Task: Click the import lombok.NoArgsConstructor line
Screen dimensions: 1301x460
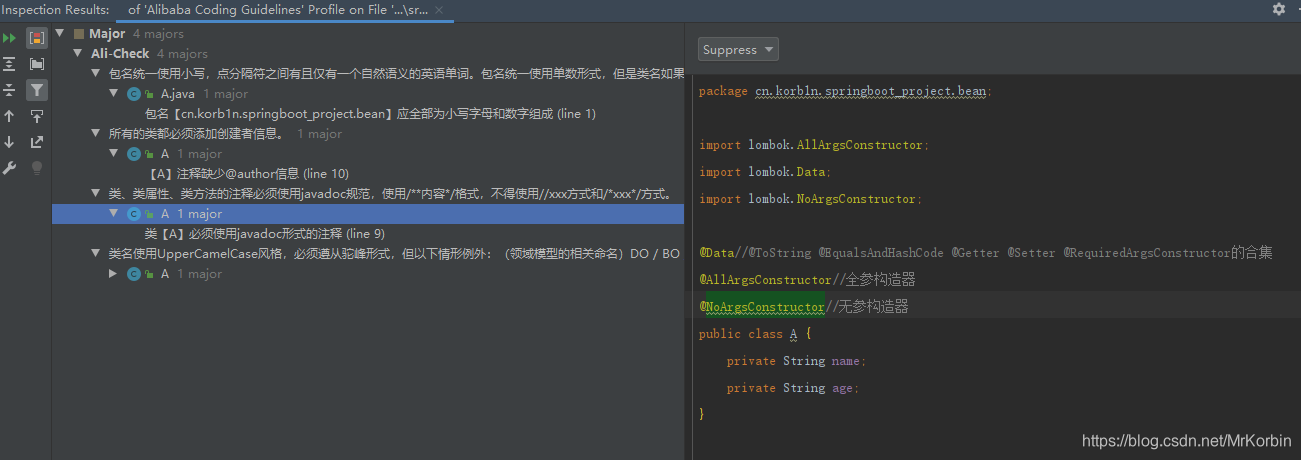Action: pos(810,199)
